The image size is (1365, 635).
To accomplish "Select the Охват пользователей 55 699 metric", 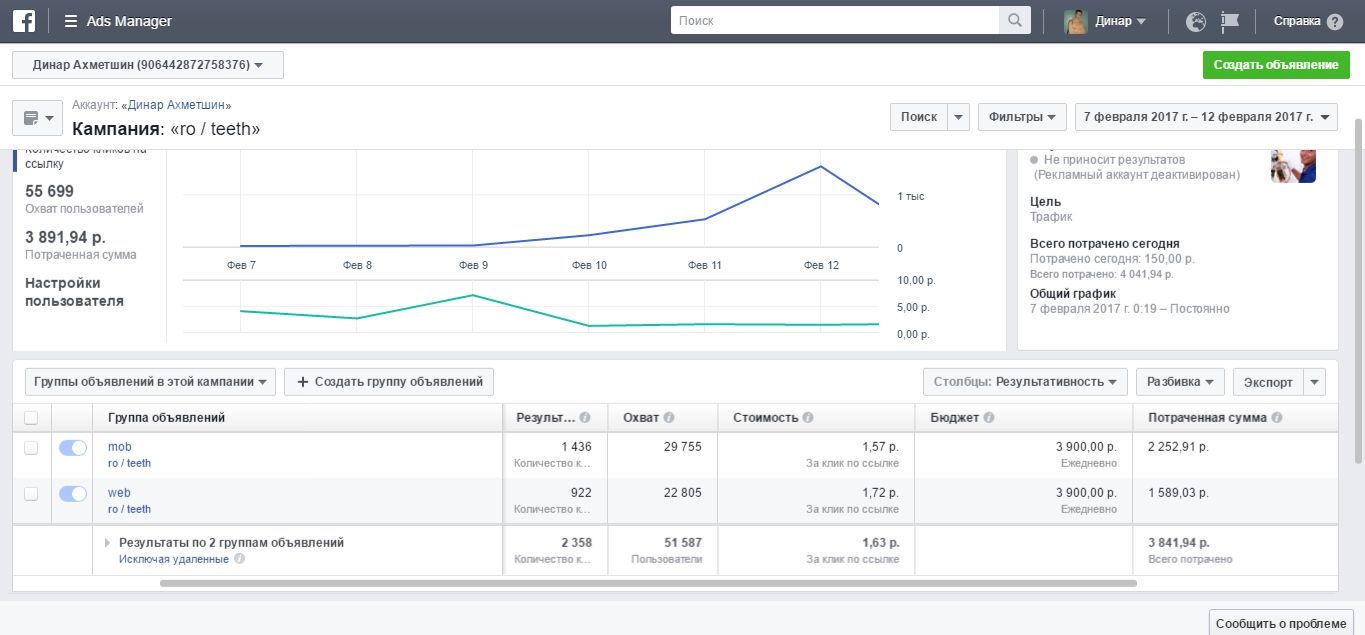I will (84, 199).
